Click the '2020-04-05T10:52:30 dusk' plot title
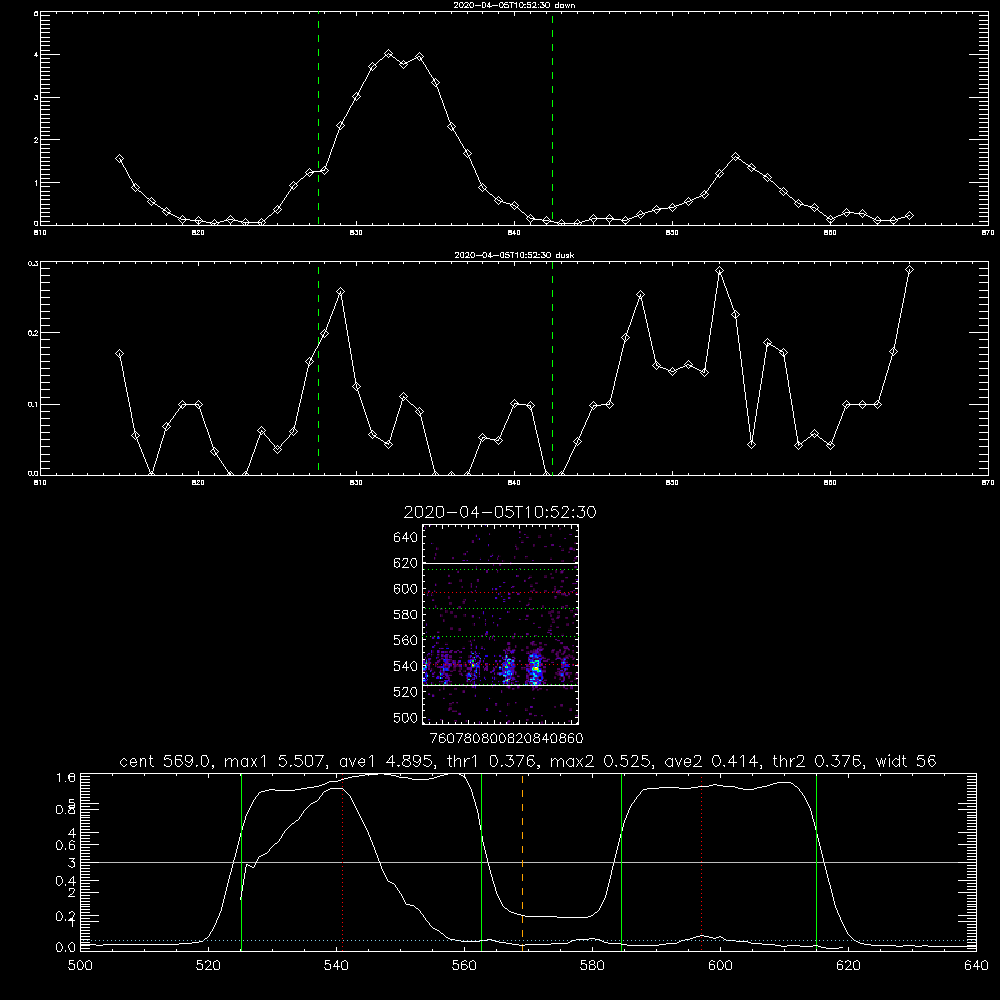 click(514, 254)
